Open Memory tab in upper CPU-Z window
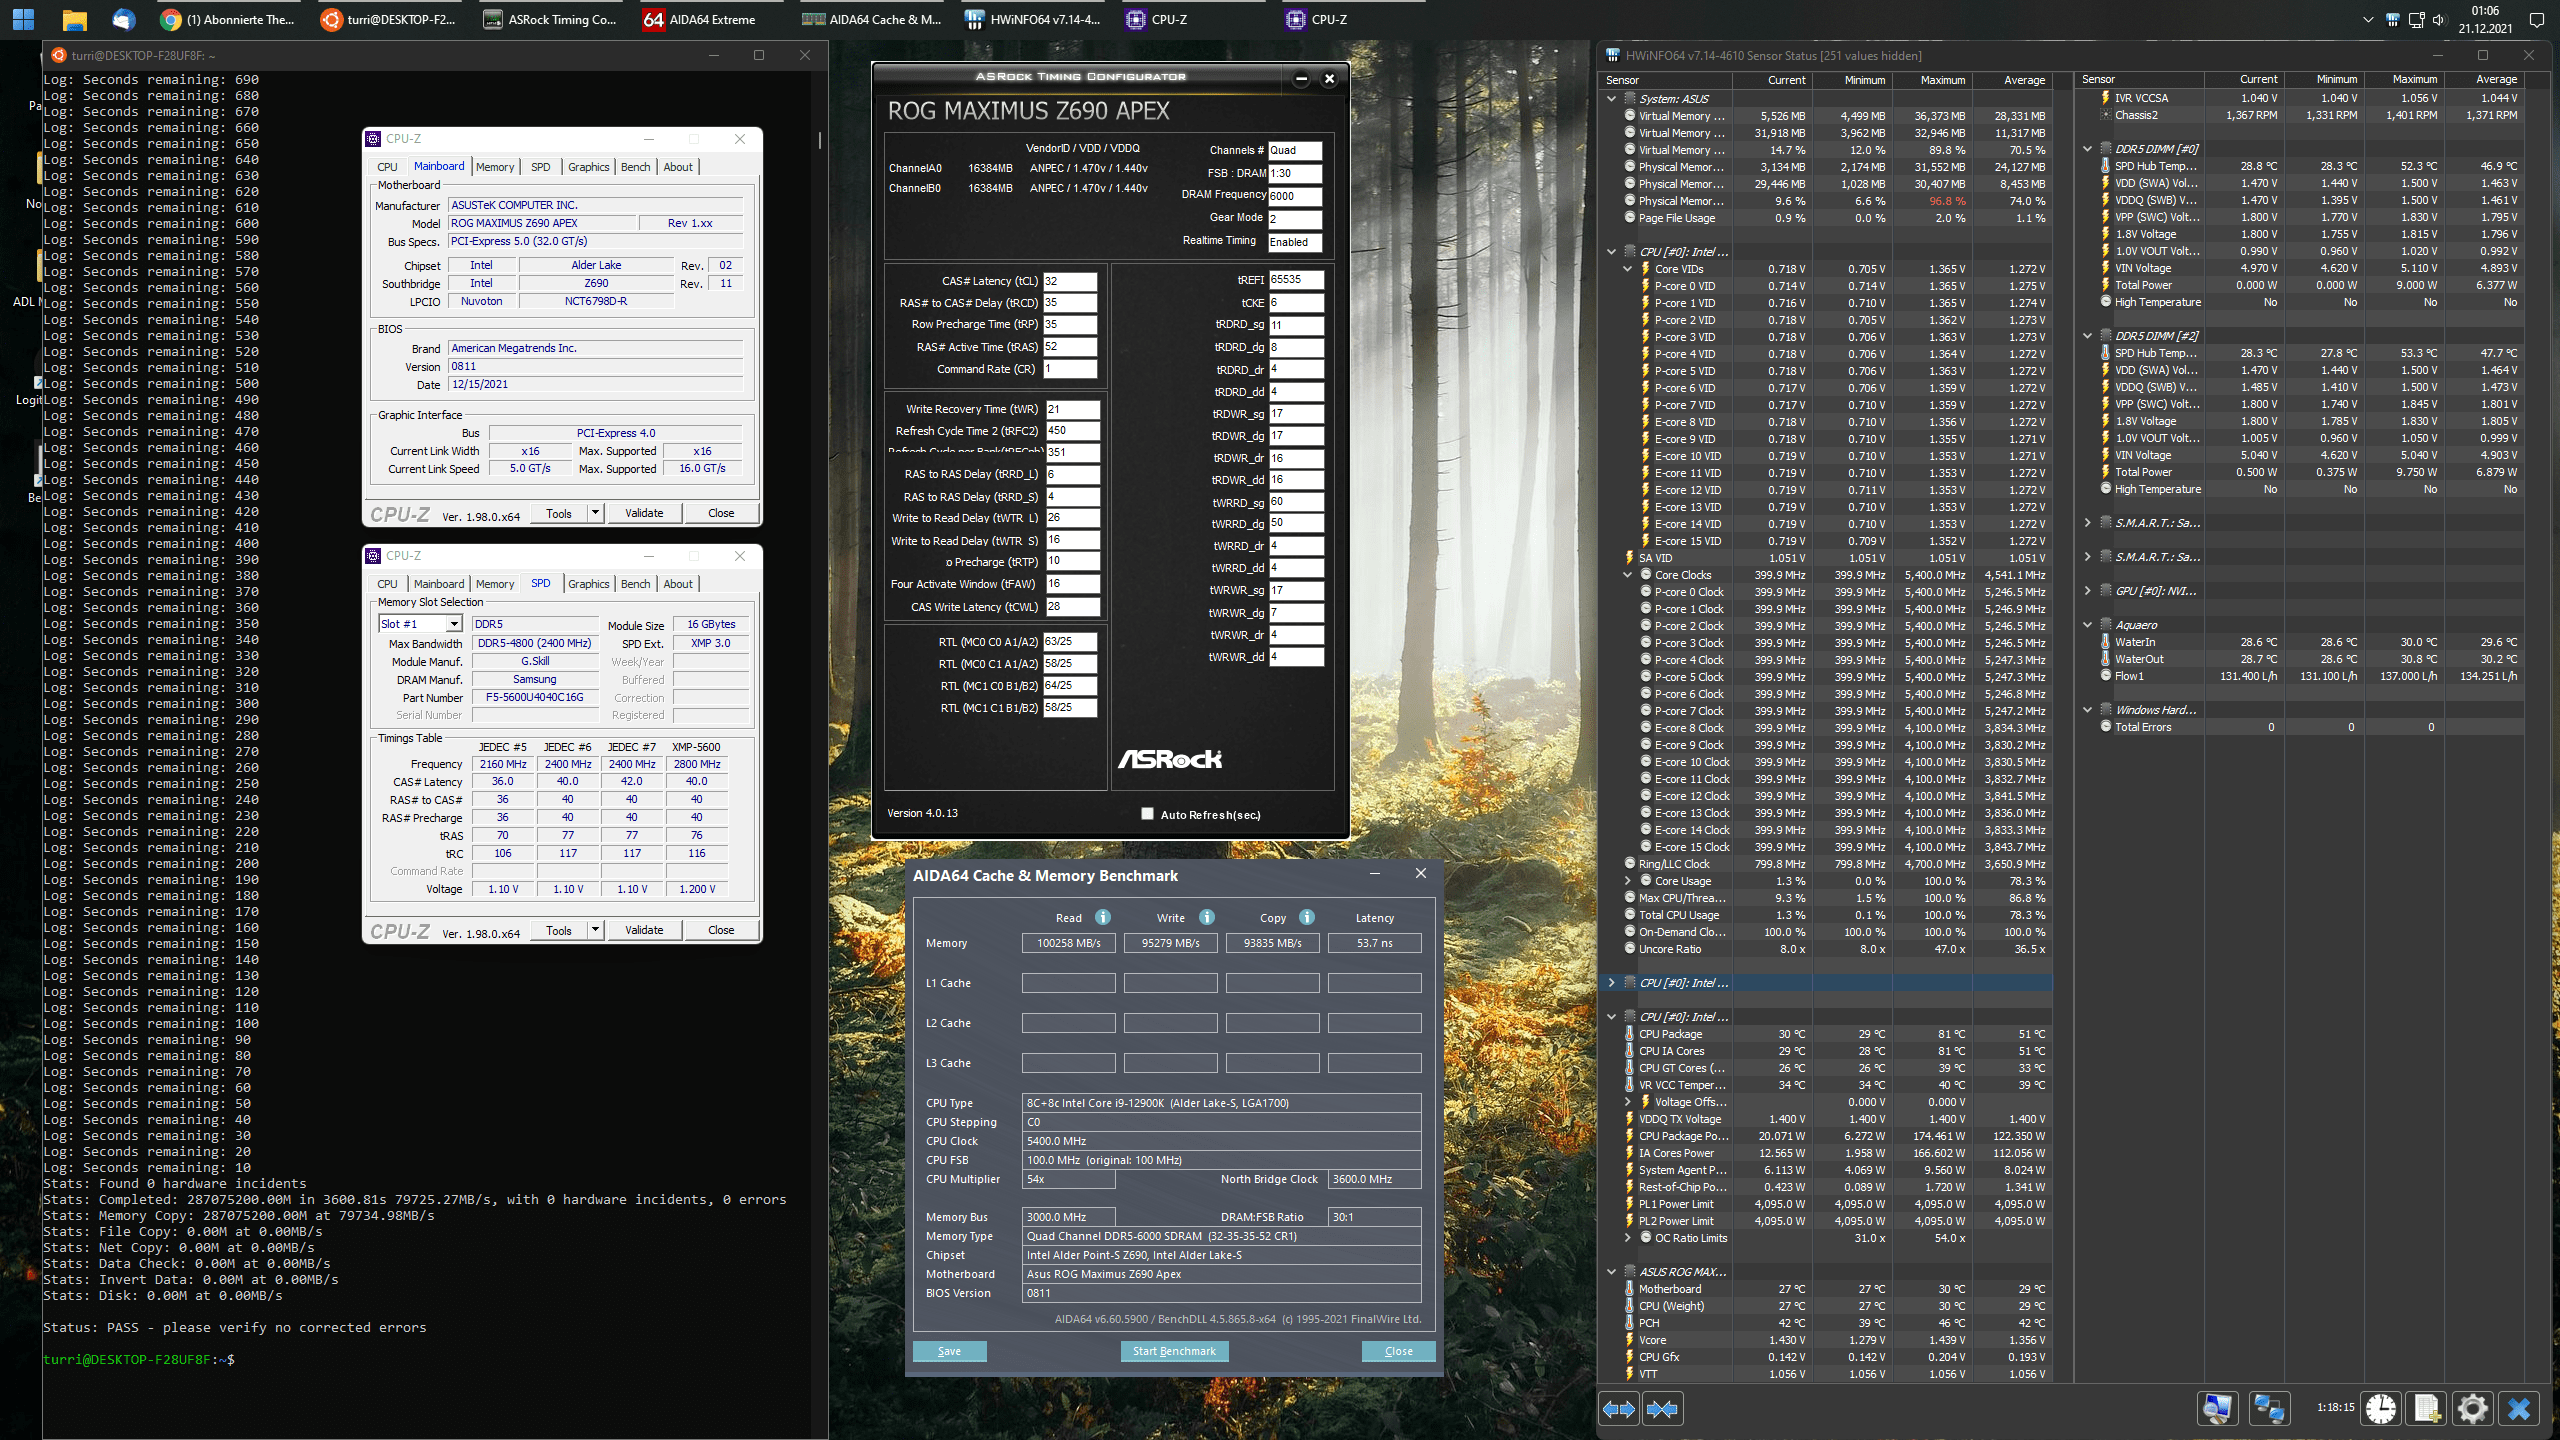The image size is (2560, 1440). (x=495, y=167)
